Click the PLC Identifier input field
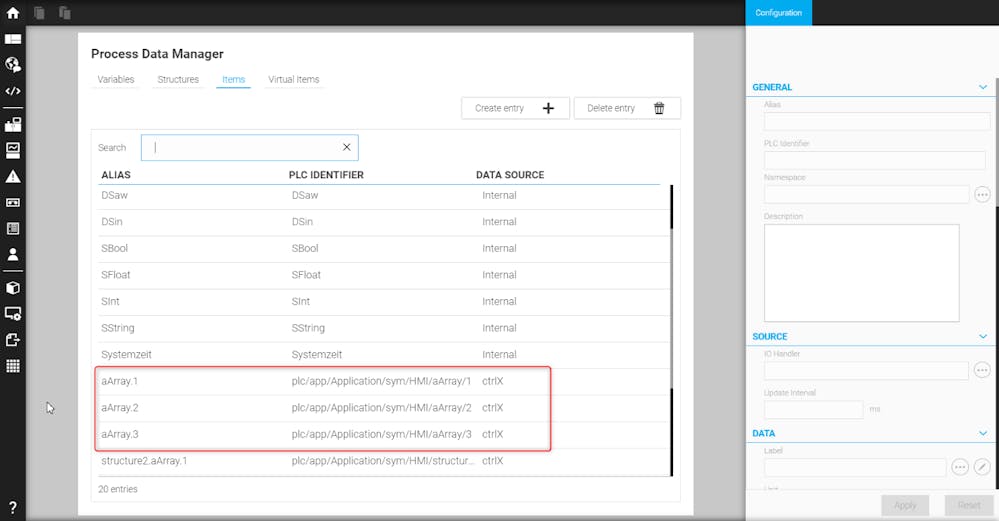The height and width of the screenshot is (521, 999). pyautogui.click(x=874, y=159)
